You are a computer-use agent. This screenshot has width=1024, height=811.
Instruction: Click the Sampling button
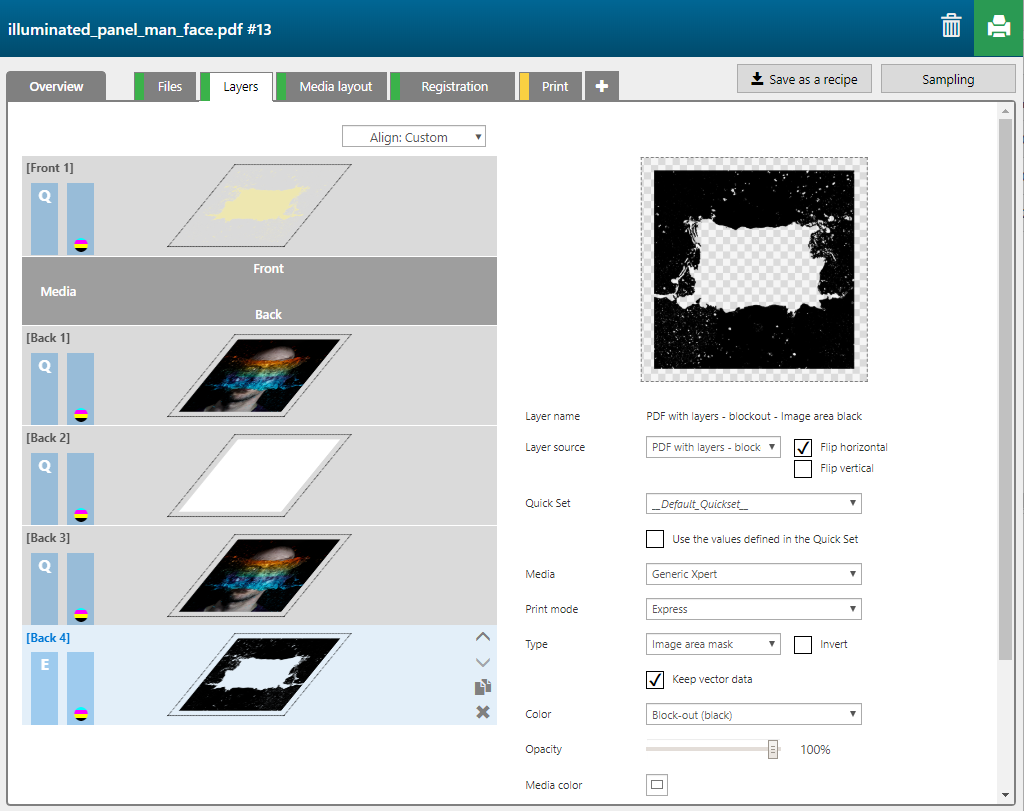click(947, 79)
